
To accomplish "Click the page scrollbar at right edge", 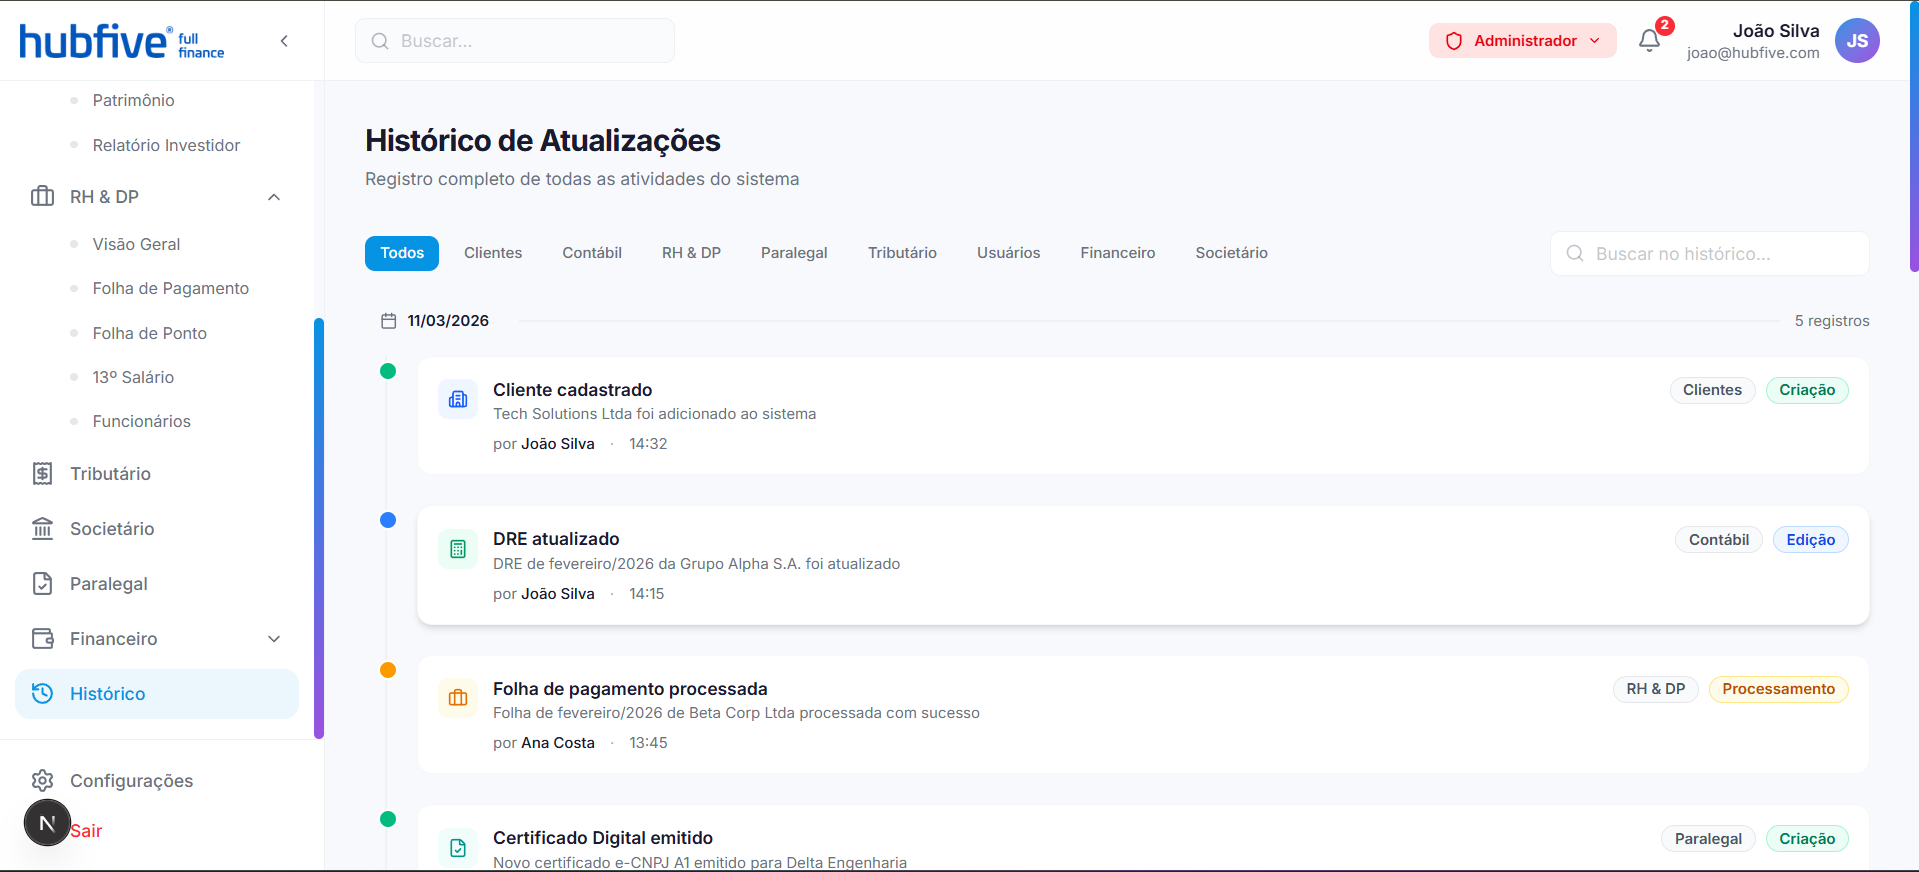I will [1914, 136].
